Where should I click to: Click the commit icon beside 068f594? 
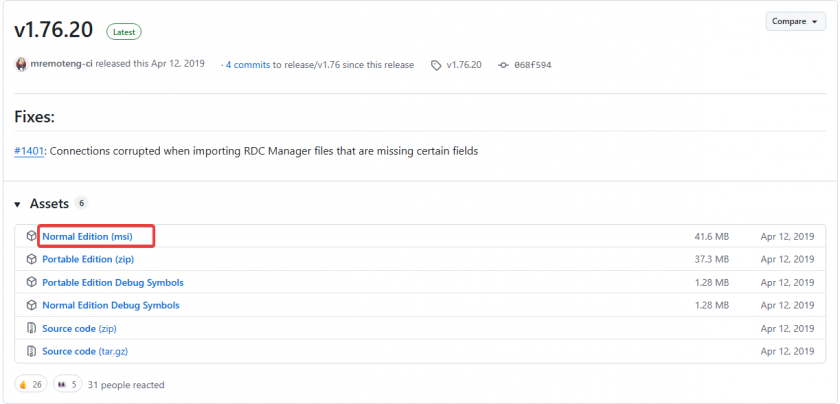(x=501, y=65)
